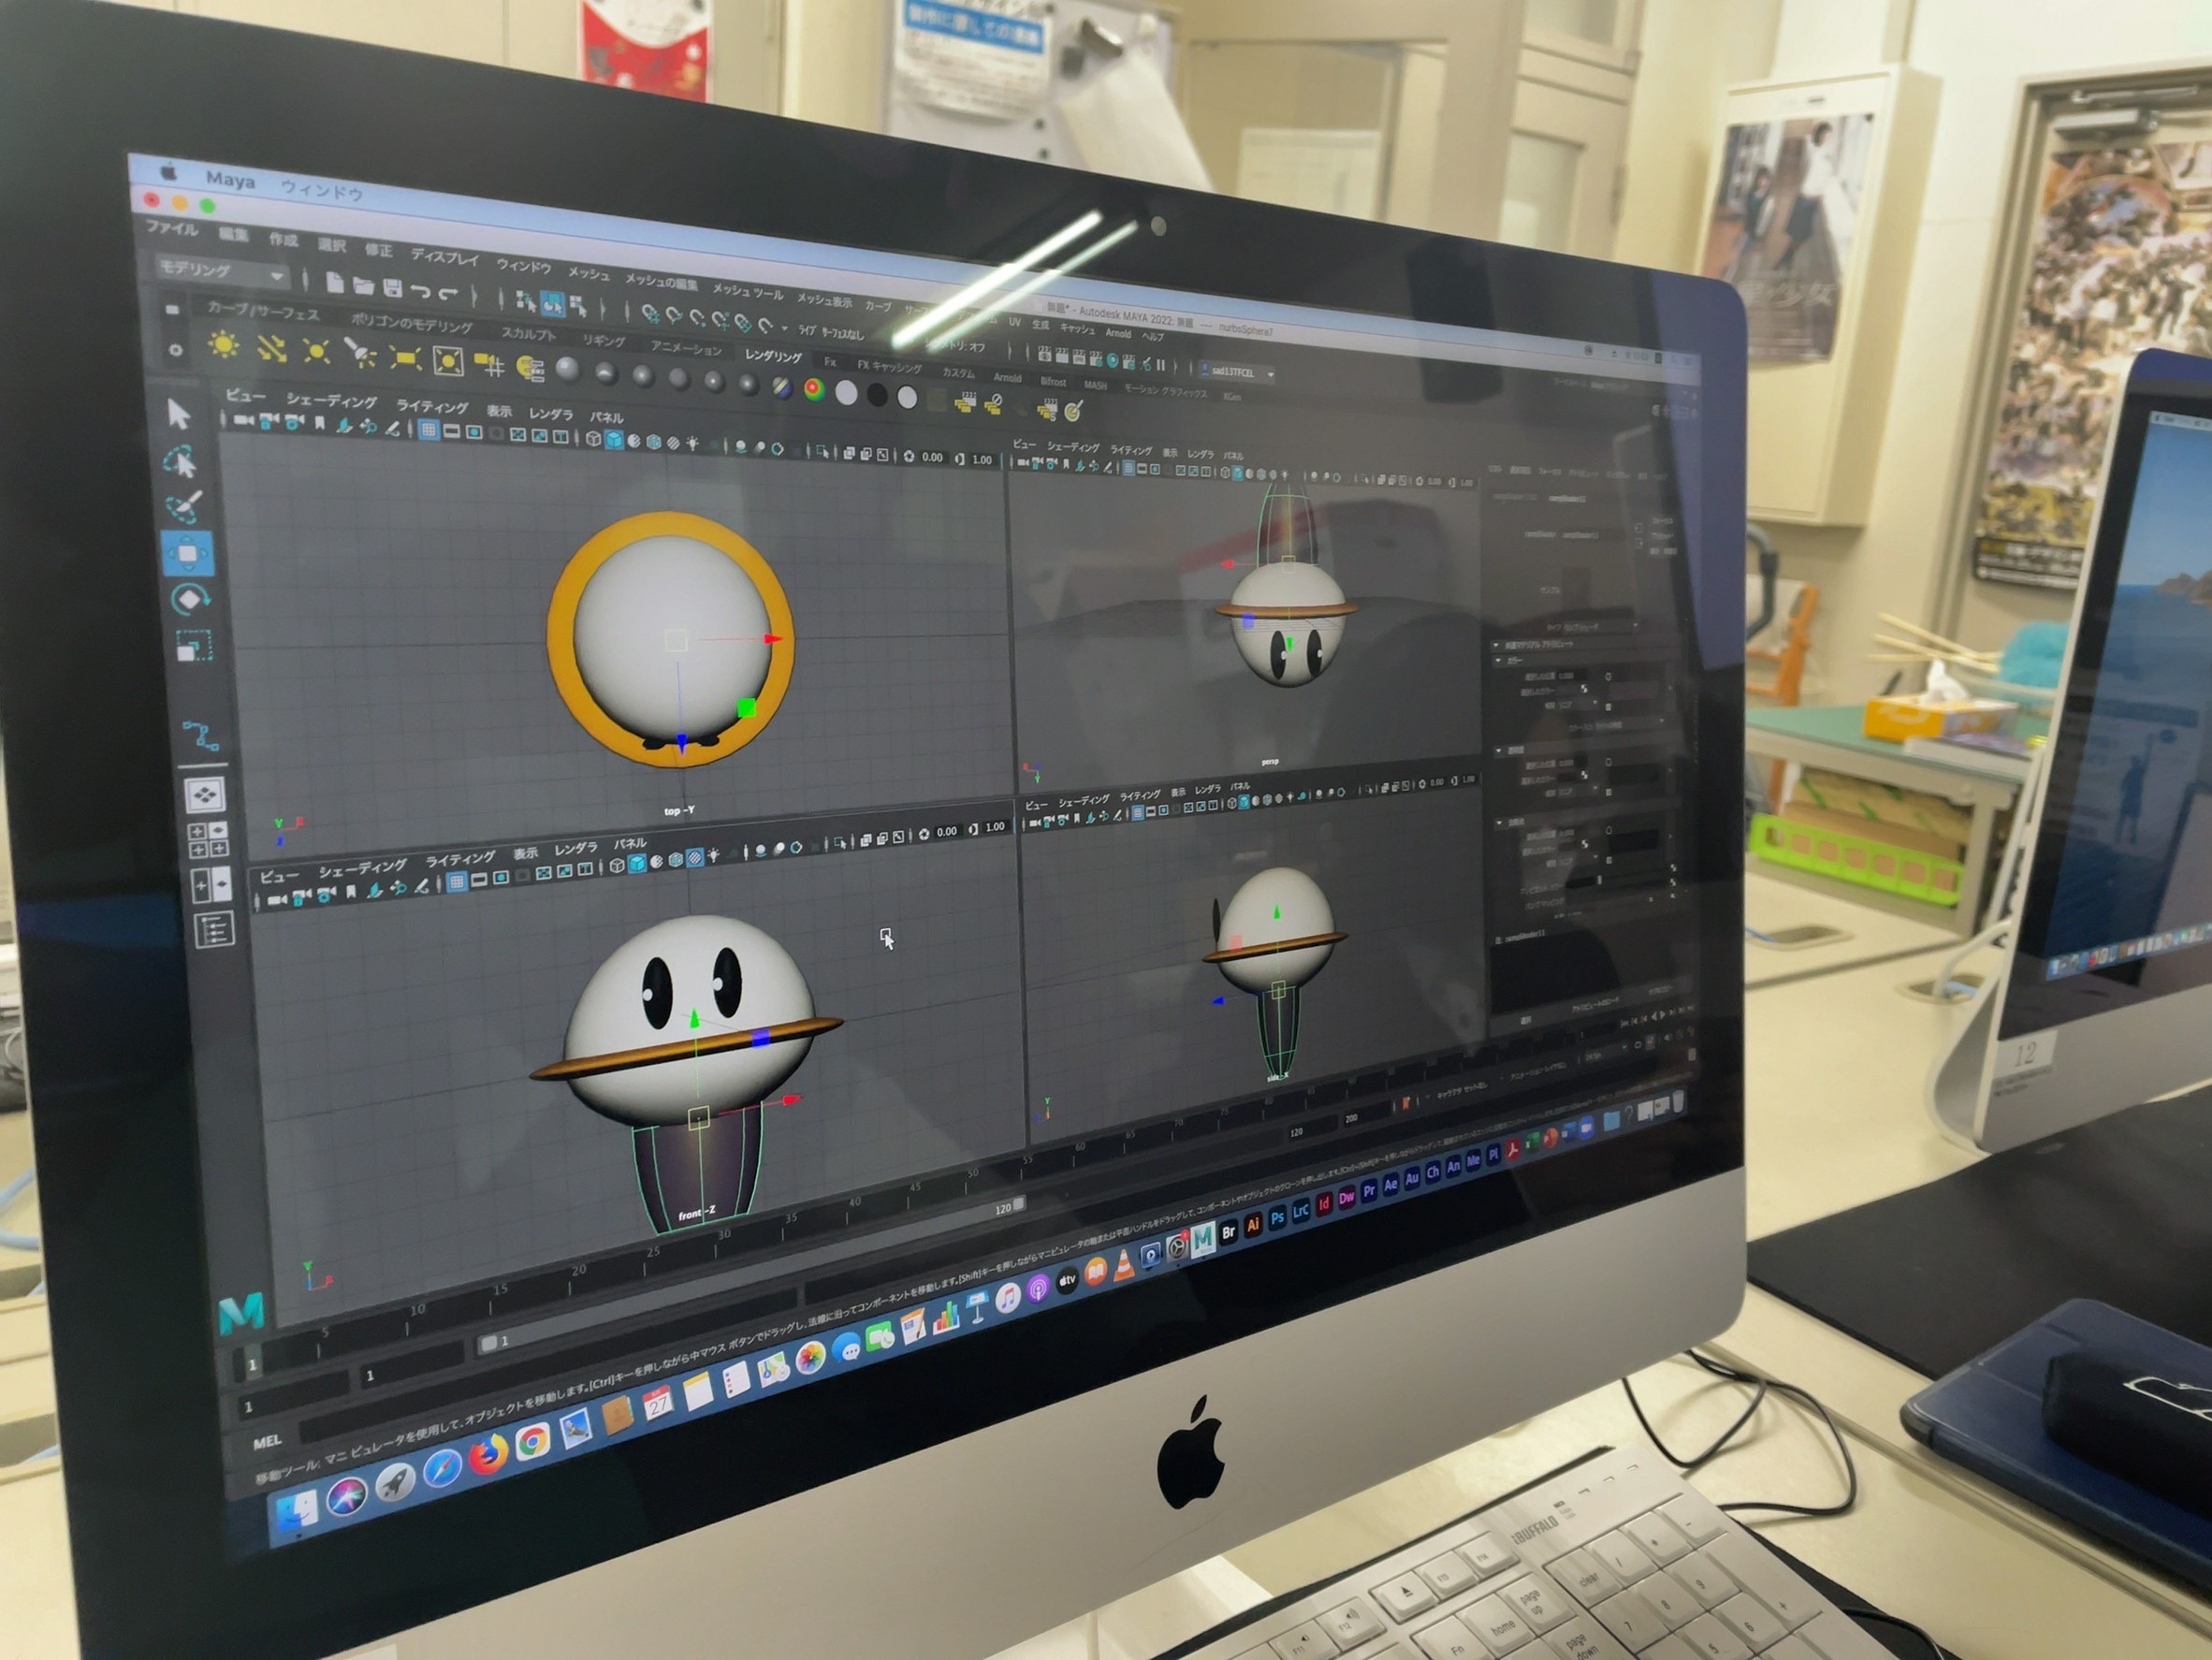Click the first gray material sphere shelf icon

567,369
